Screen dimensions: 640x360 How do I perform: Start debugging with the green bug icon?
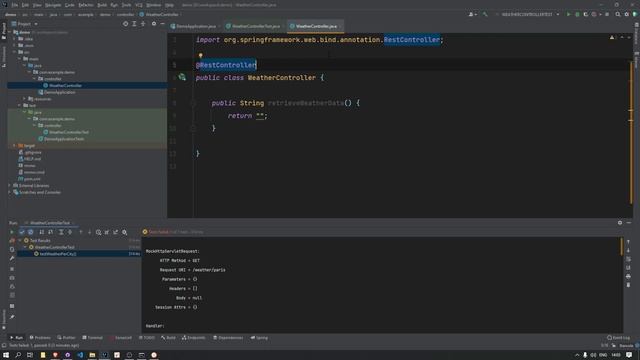click(x=577, y=14)
